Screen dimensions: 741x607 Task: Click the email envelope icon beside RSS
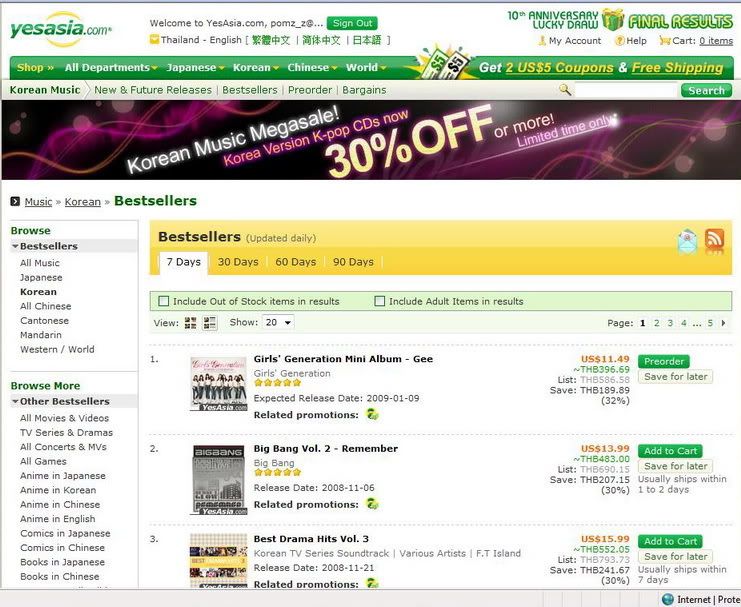(687, 241)
